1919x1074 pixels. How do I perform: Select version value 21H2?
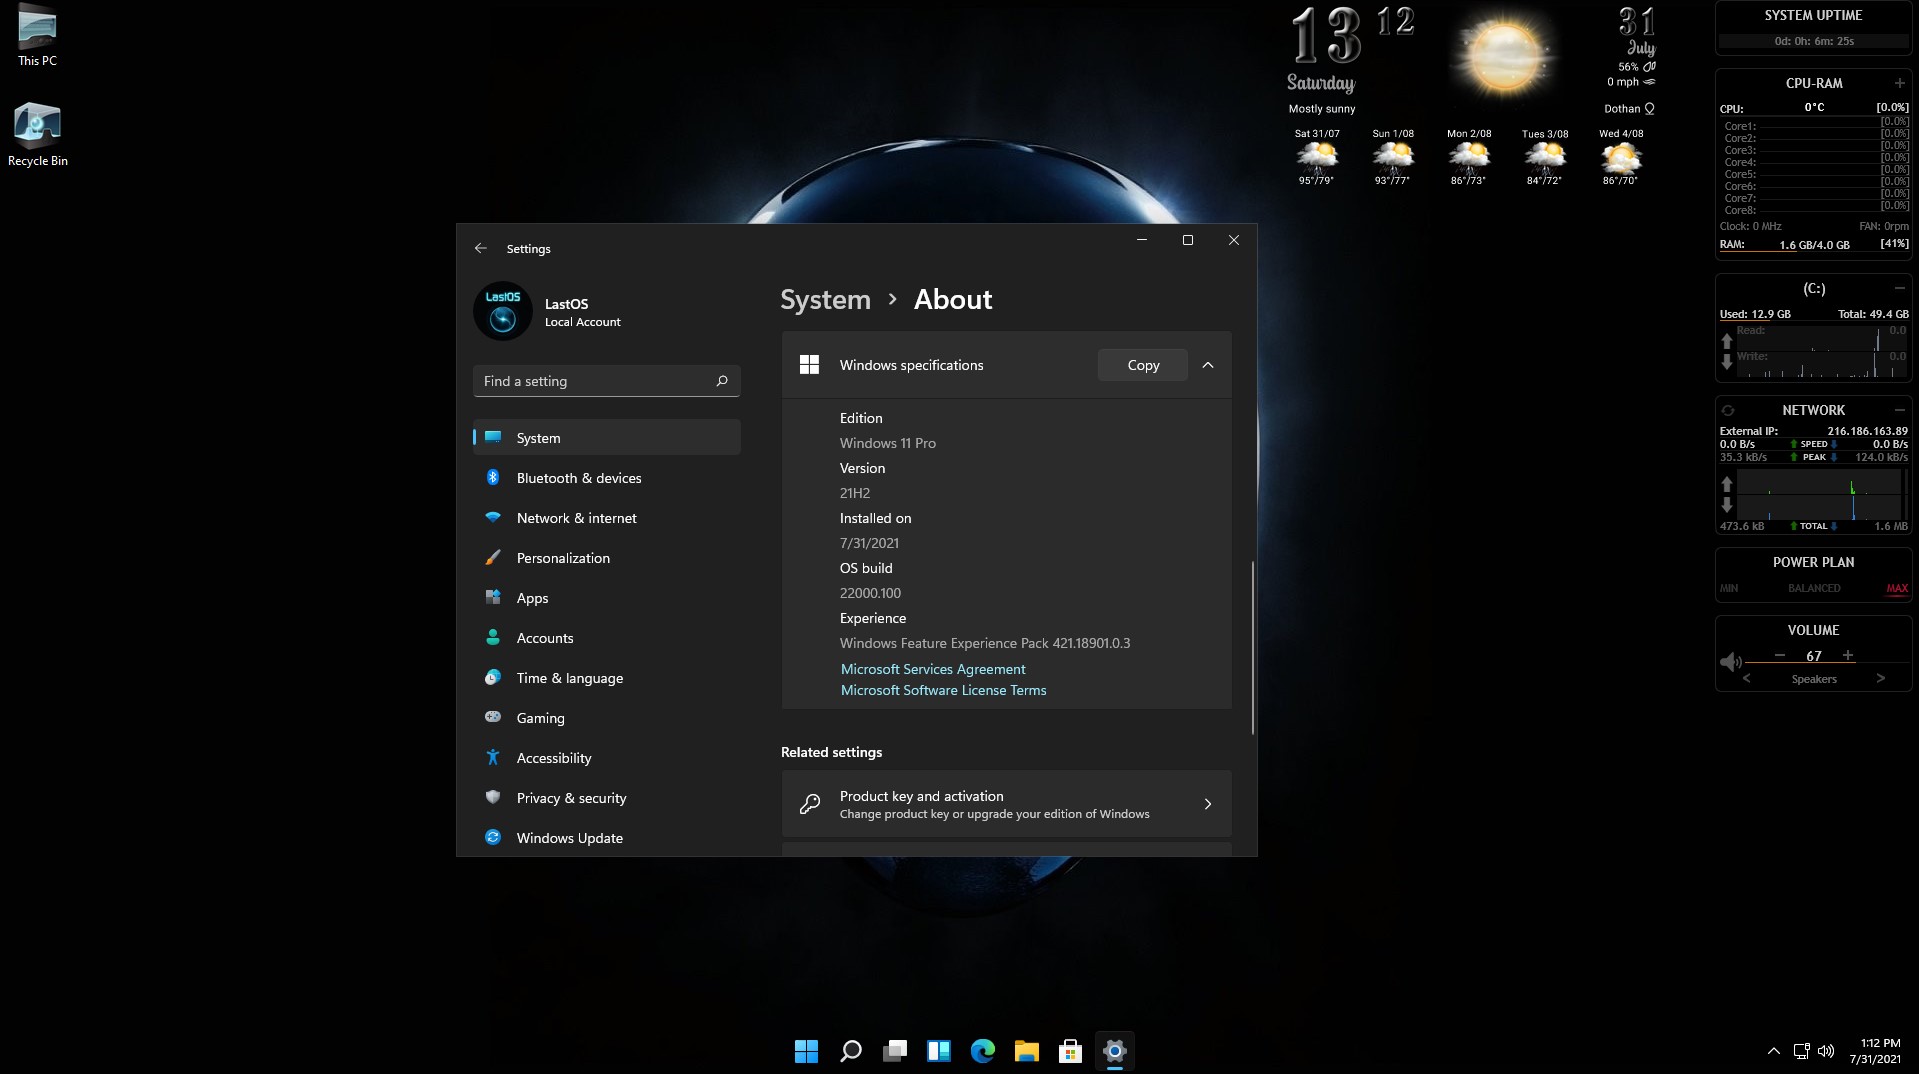click(855, 493)
